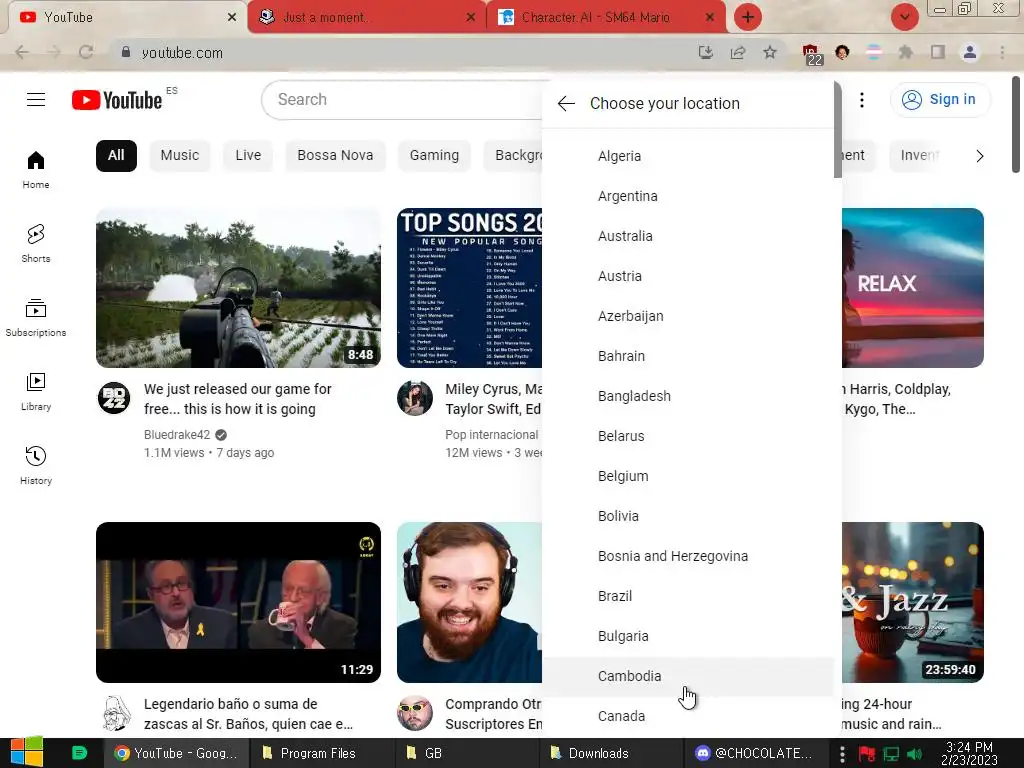This screenshot has width=1024, height=768.
Task: Open the Discord @CHOCOLATE taskbar item
Action: (x=755, y=753)
